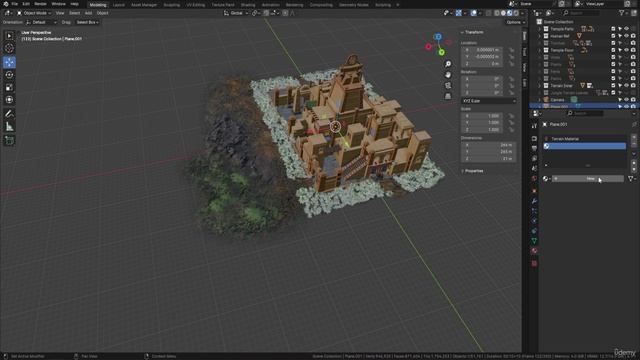Select the Add Cube tool in toolbar
Screen dimensions: 640x360
coord(9,141)
